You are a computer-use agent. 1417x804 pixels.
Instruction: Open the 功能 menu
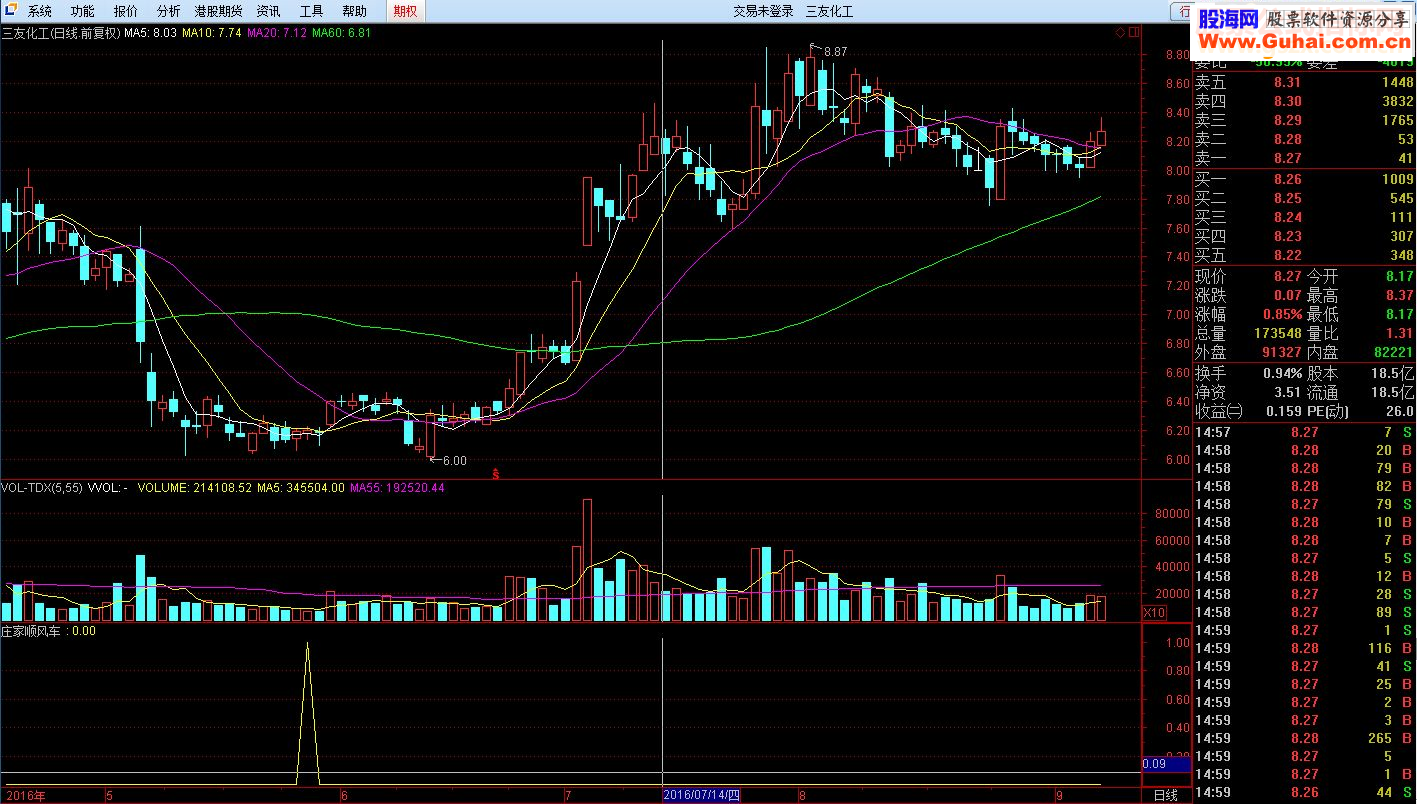(83, 12)
